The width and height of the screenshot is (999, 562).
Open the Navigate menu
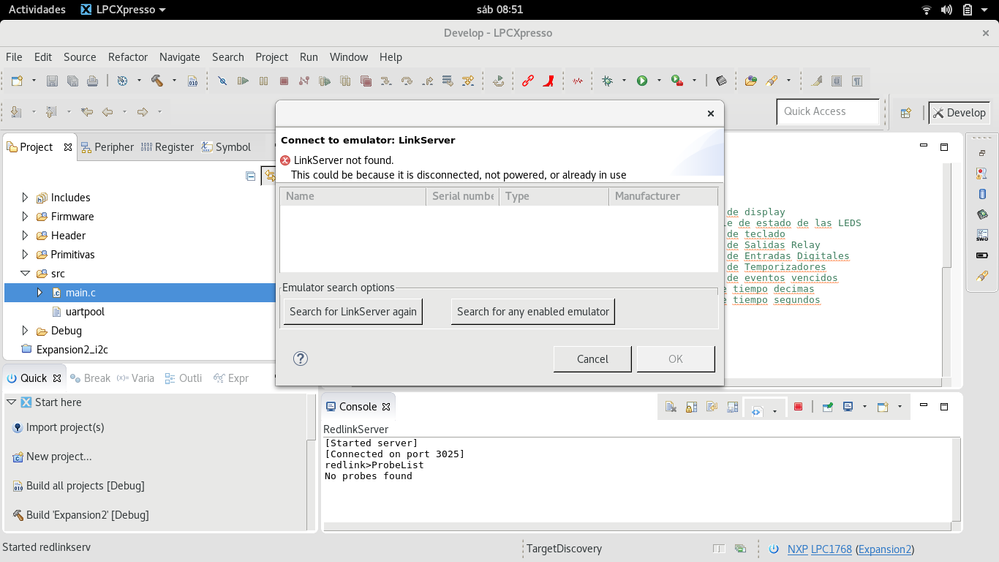[180, 57]
